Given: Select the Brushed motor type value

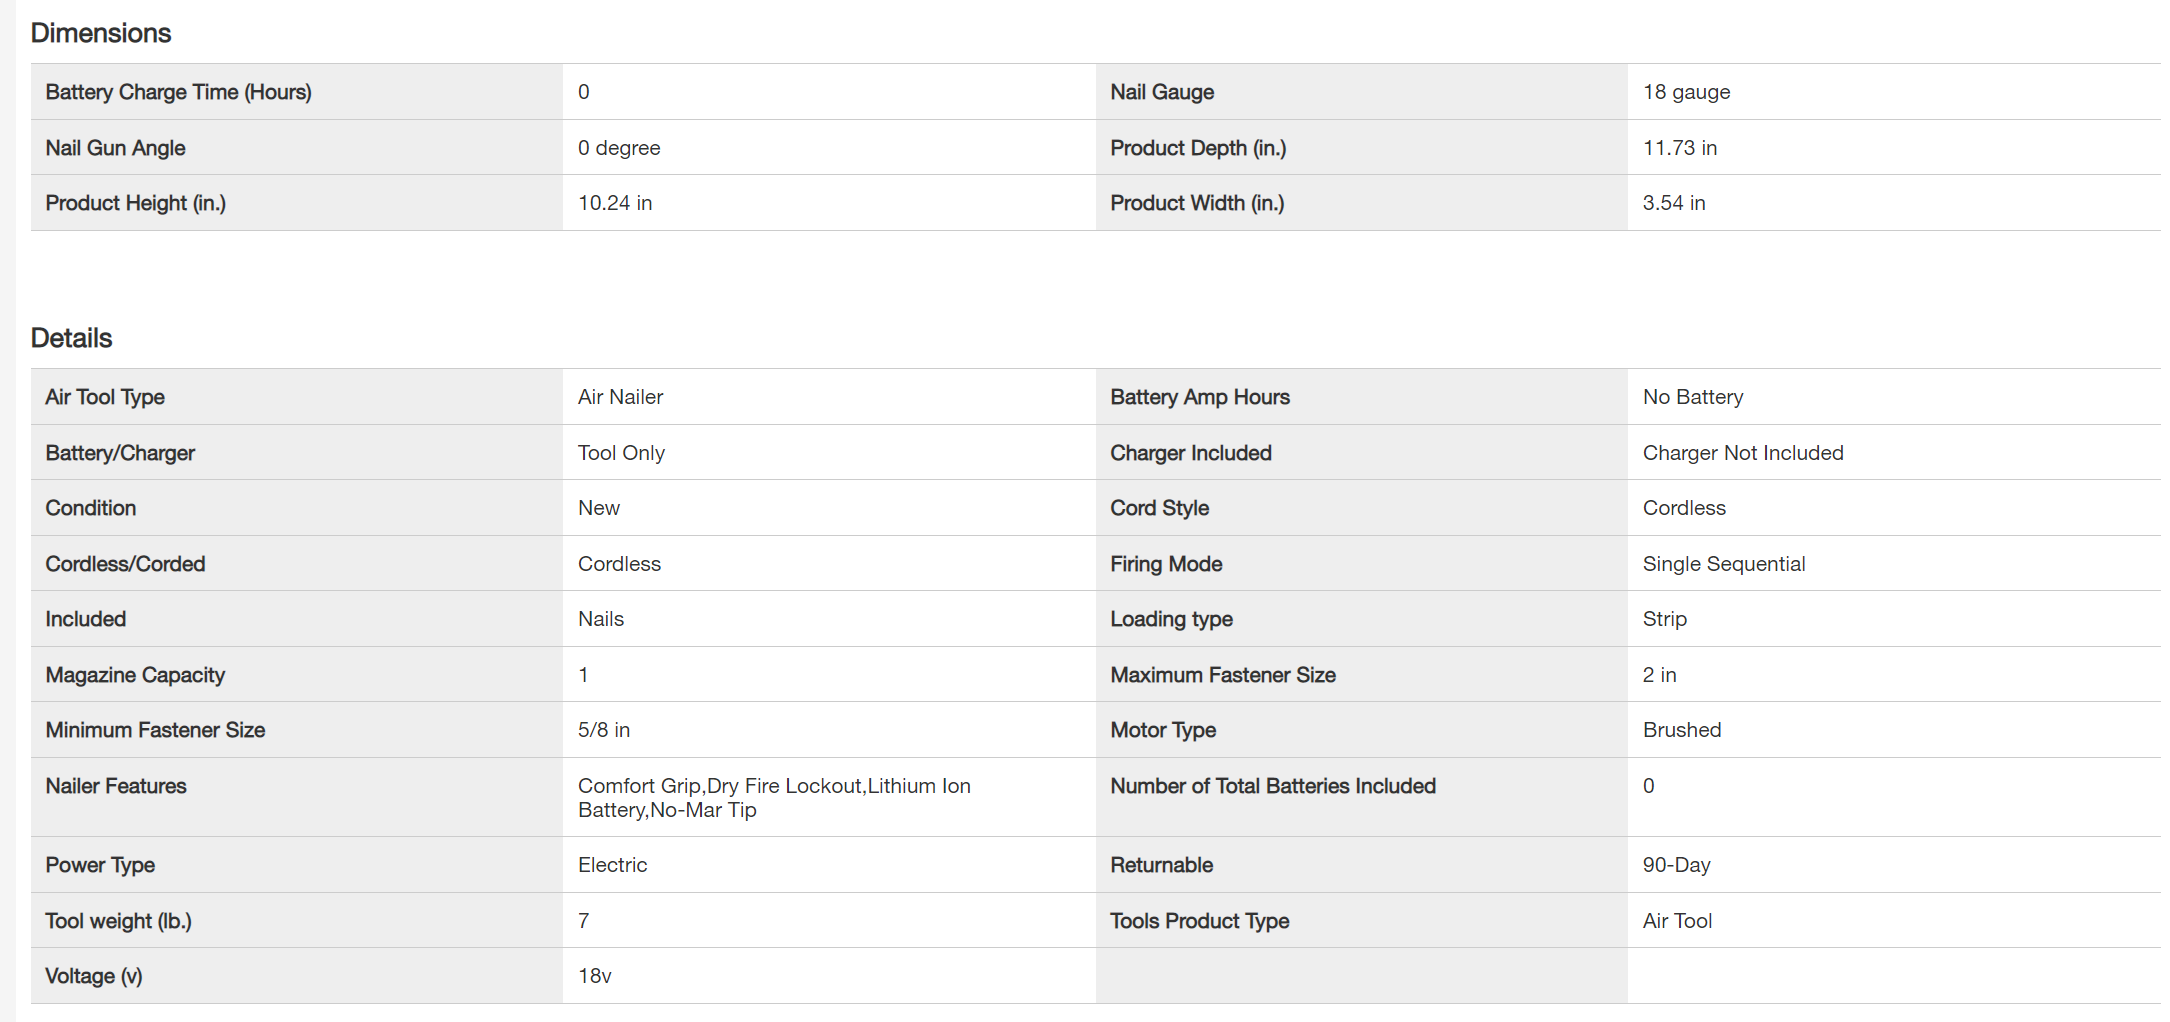Looking at the screenshot, I should (1681, 730).
